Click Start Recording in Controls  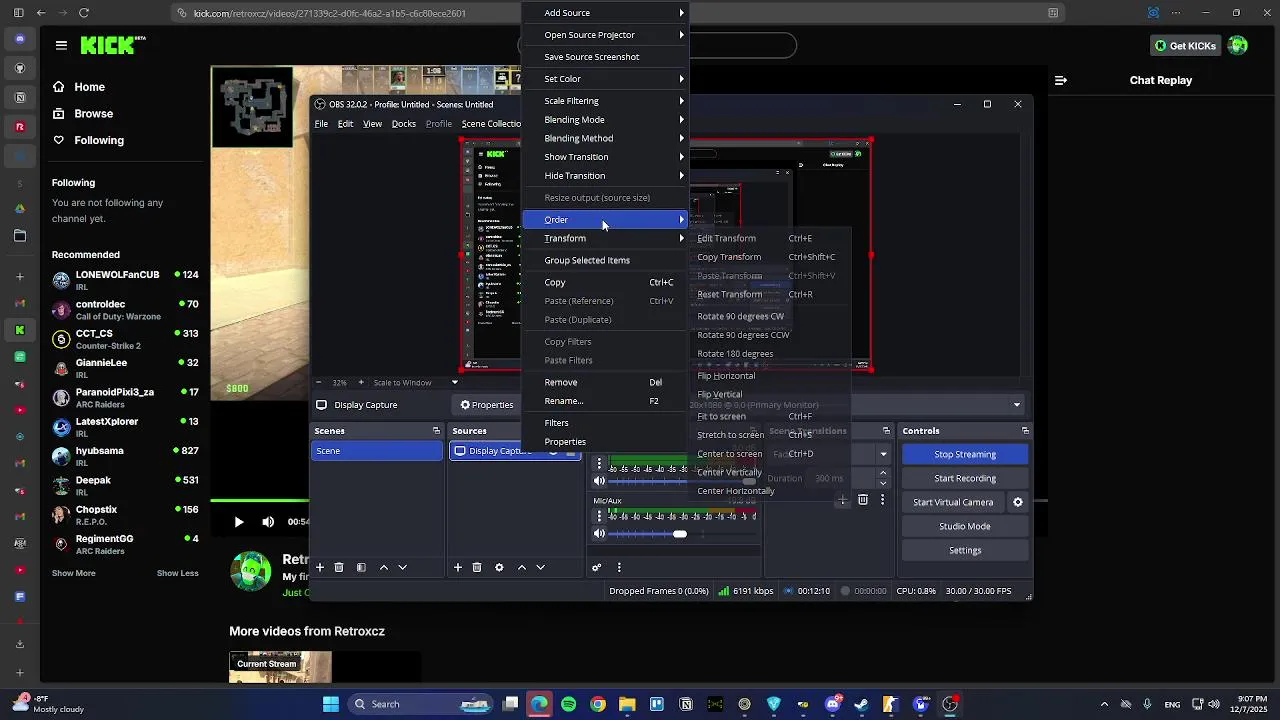click(965, 478)
